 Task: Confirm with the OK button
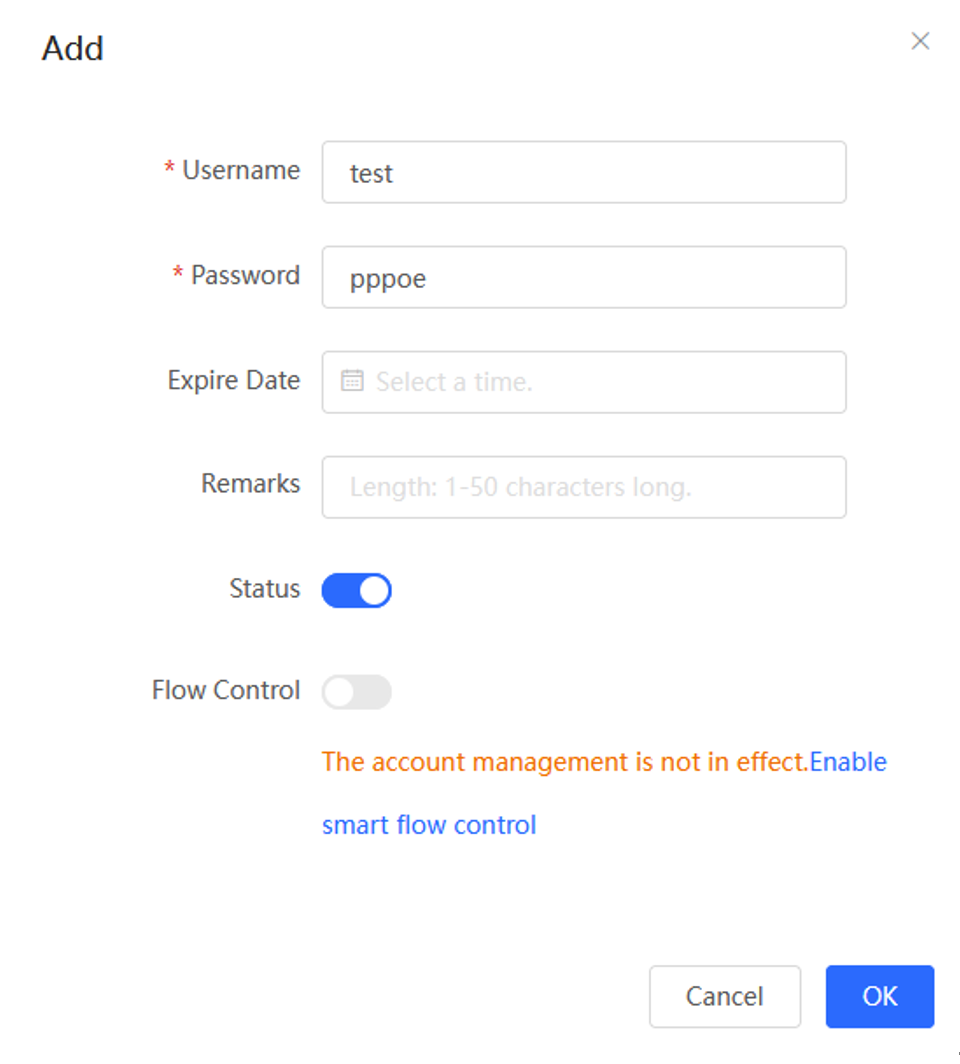tap(880, 997)
